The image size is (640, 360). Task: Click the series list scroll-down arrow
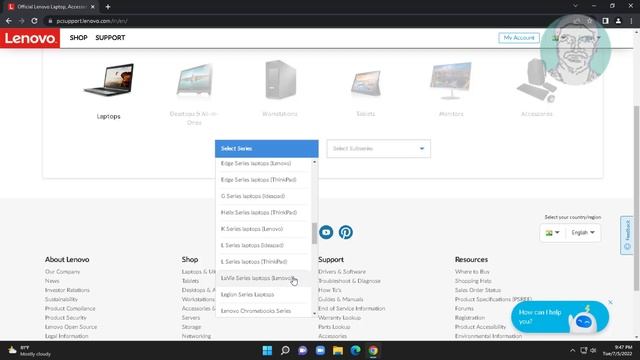pyautogui.click(x=314, y=313)
